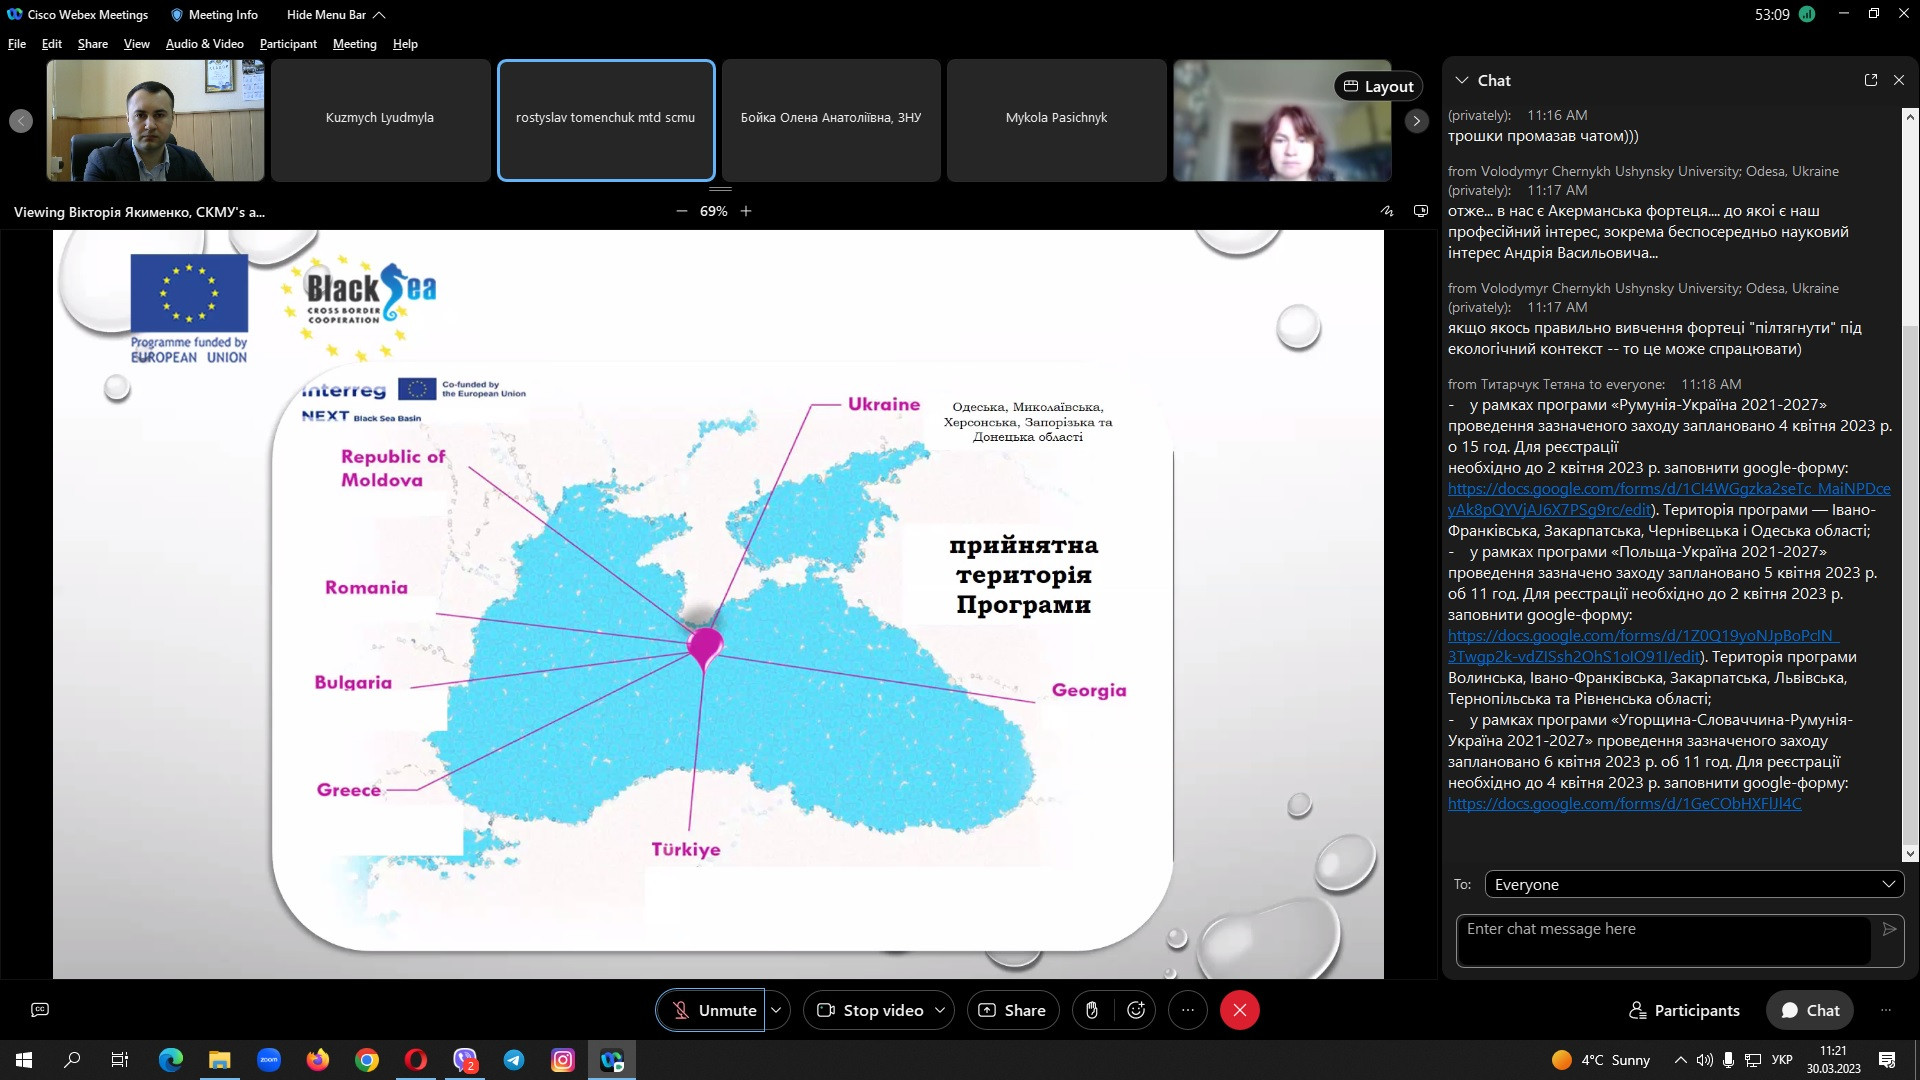Open the reactions emoji icon

1136,1010
